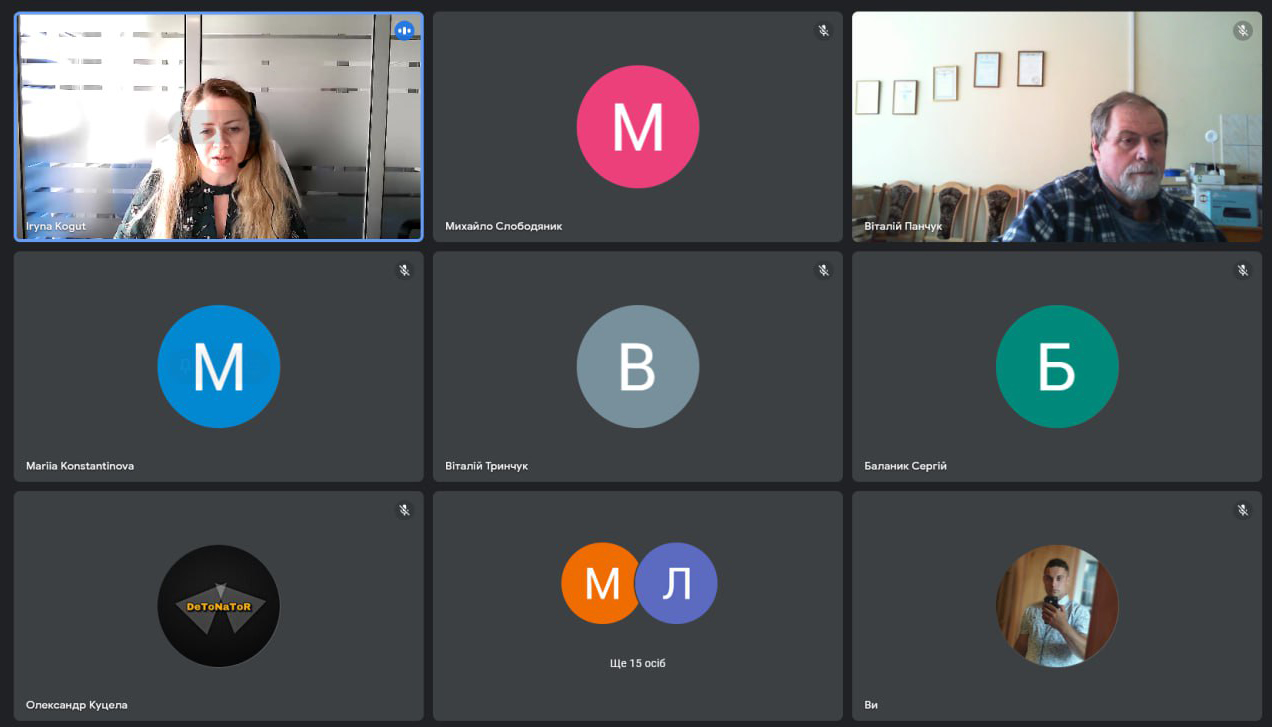Click muted mic icon on Олександр Куцела tile
Viewport: 1272px width, 727px height.
pos(404,510)
